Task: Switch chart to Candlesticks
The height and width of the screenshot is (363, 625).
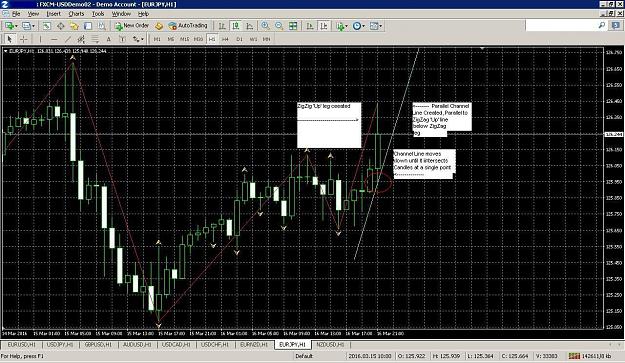Action: click(236, 26)
